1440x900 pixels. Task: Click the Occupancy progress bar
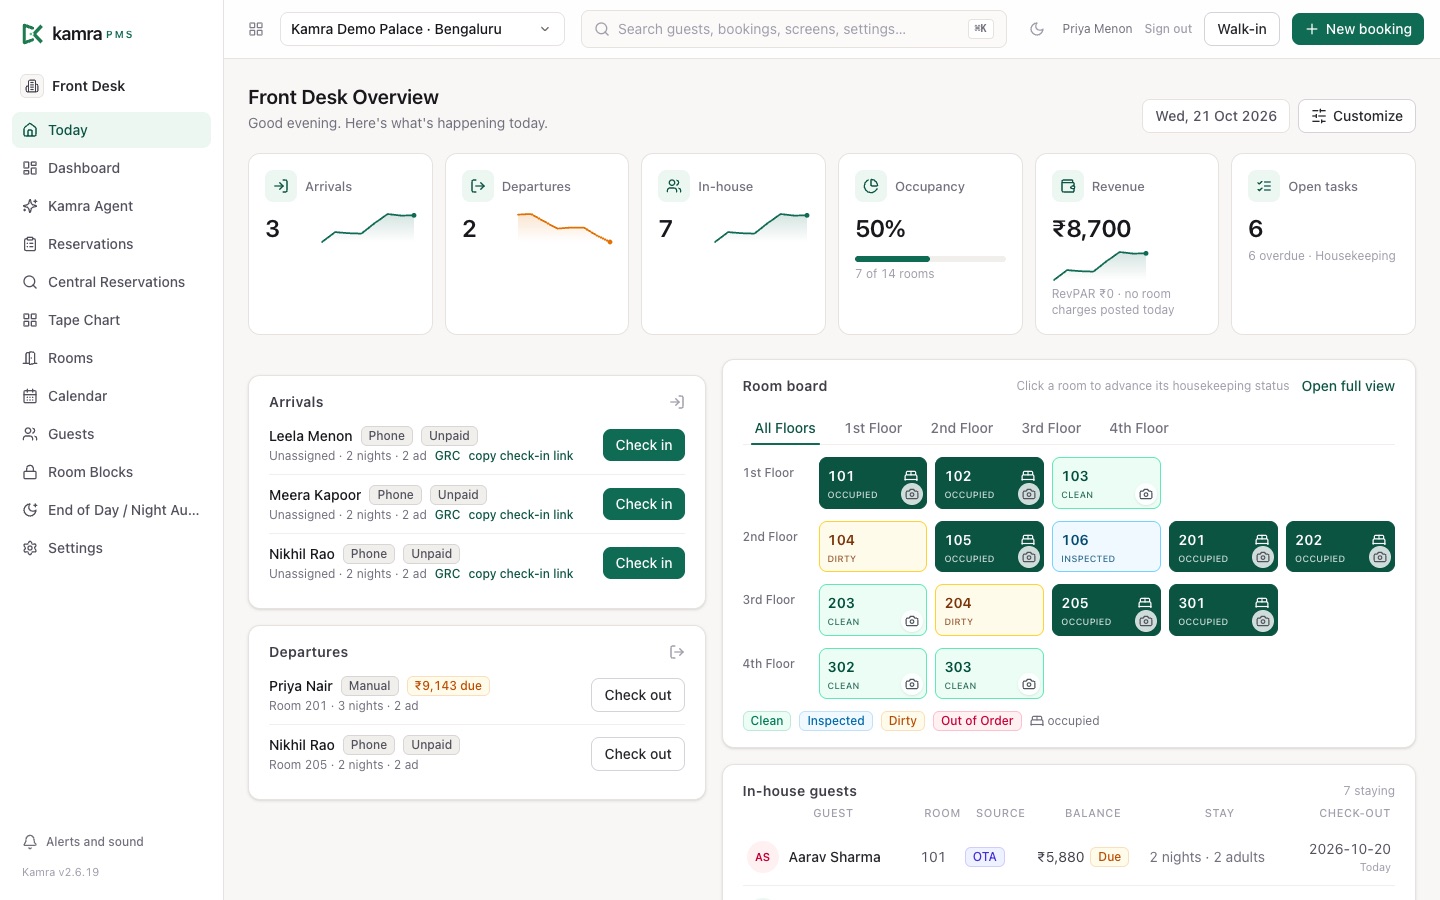point(930,259)
